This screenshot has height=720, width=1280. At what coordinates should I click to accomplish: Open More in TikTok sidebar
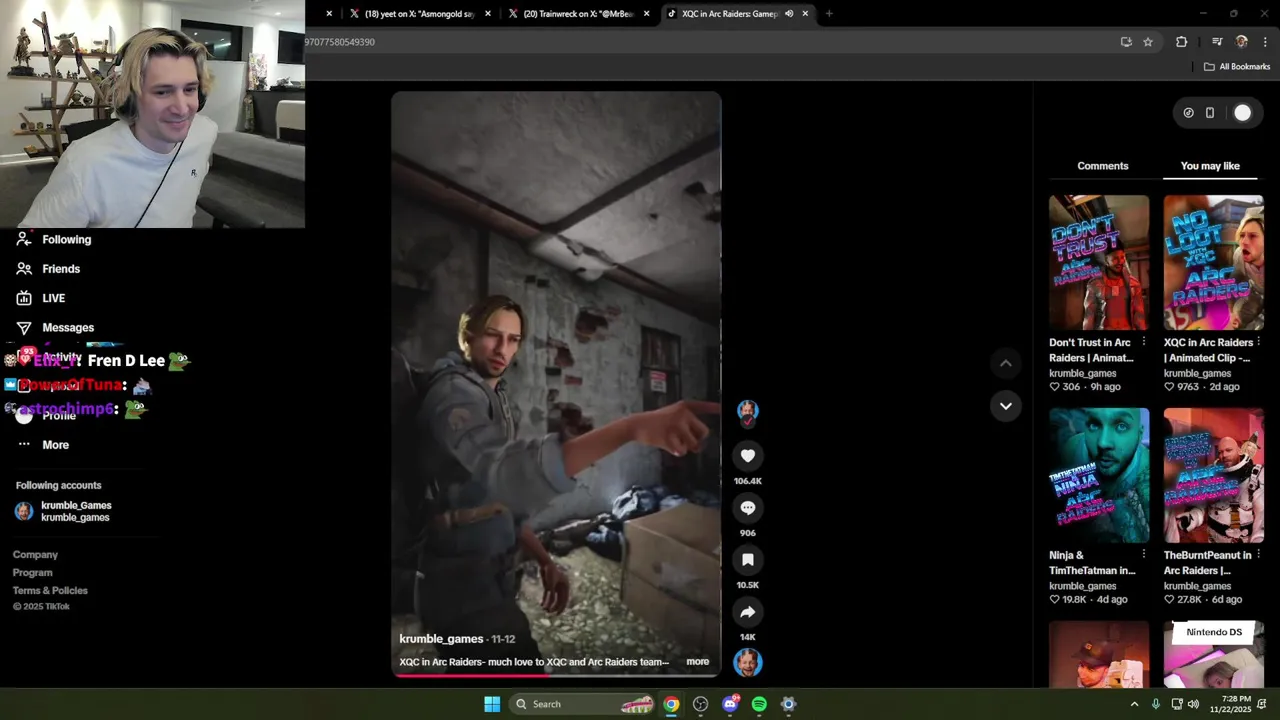coord(44,445)
